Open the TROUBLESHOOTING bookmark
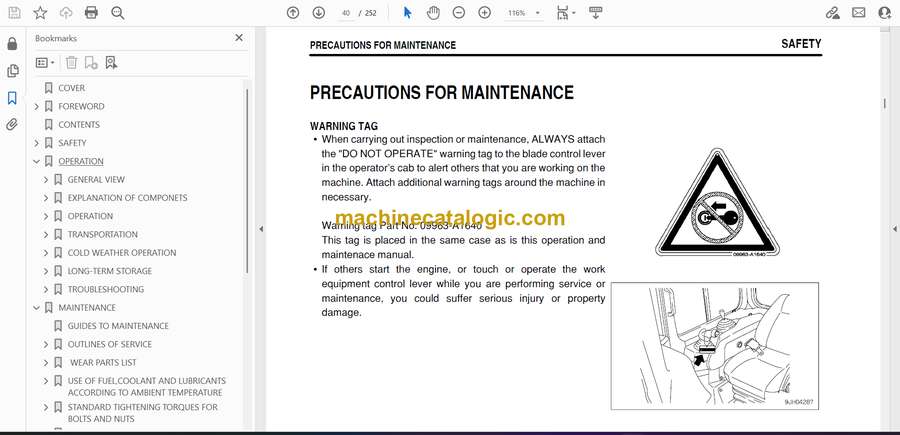The height and width of the screenshot is (435, 900). [x=106, y=289]
